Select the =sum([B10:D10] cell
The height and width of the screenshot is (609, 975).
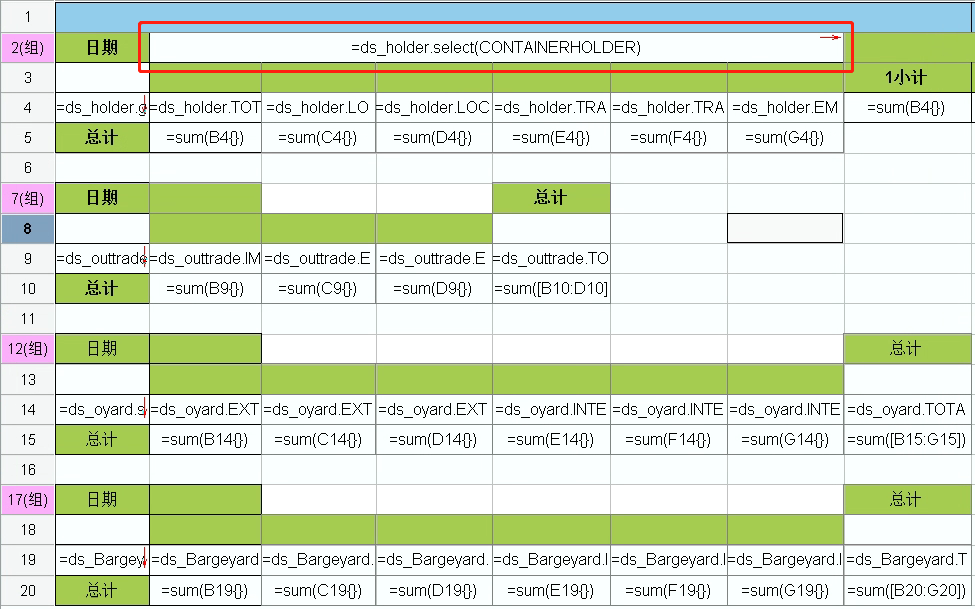[x=551, y=288]
